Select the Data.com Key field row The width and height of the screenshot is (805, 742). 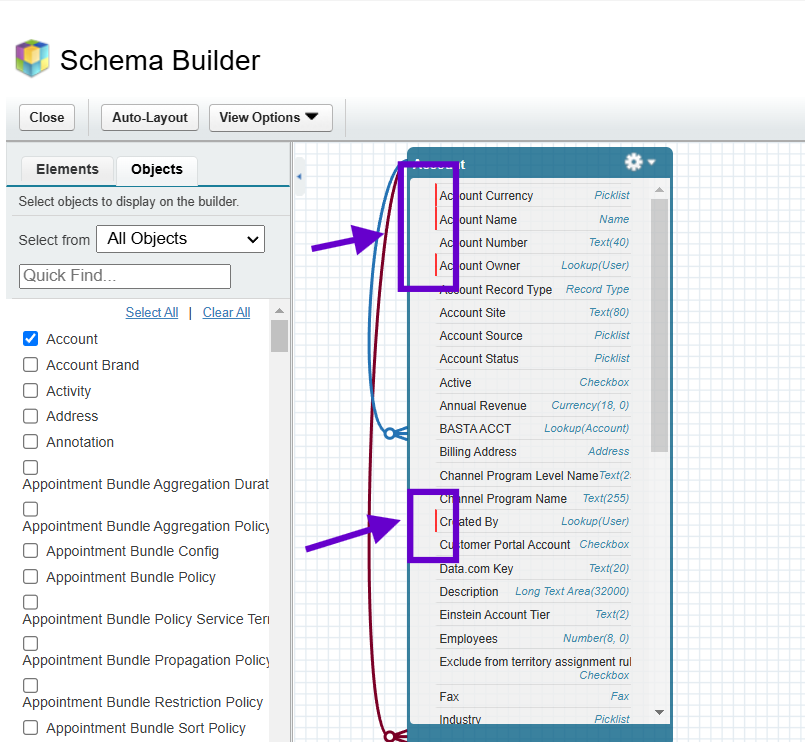(533, 568)
